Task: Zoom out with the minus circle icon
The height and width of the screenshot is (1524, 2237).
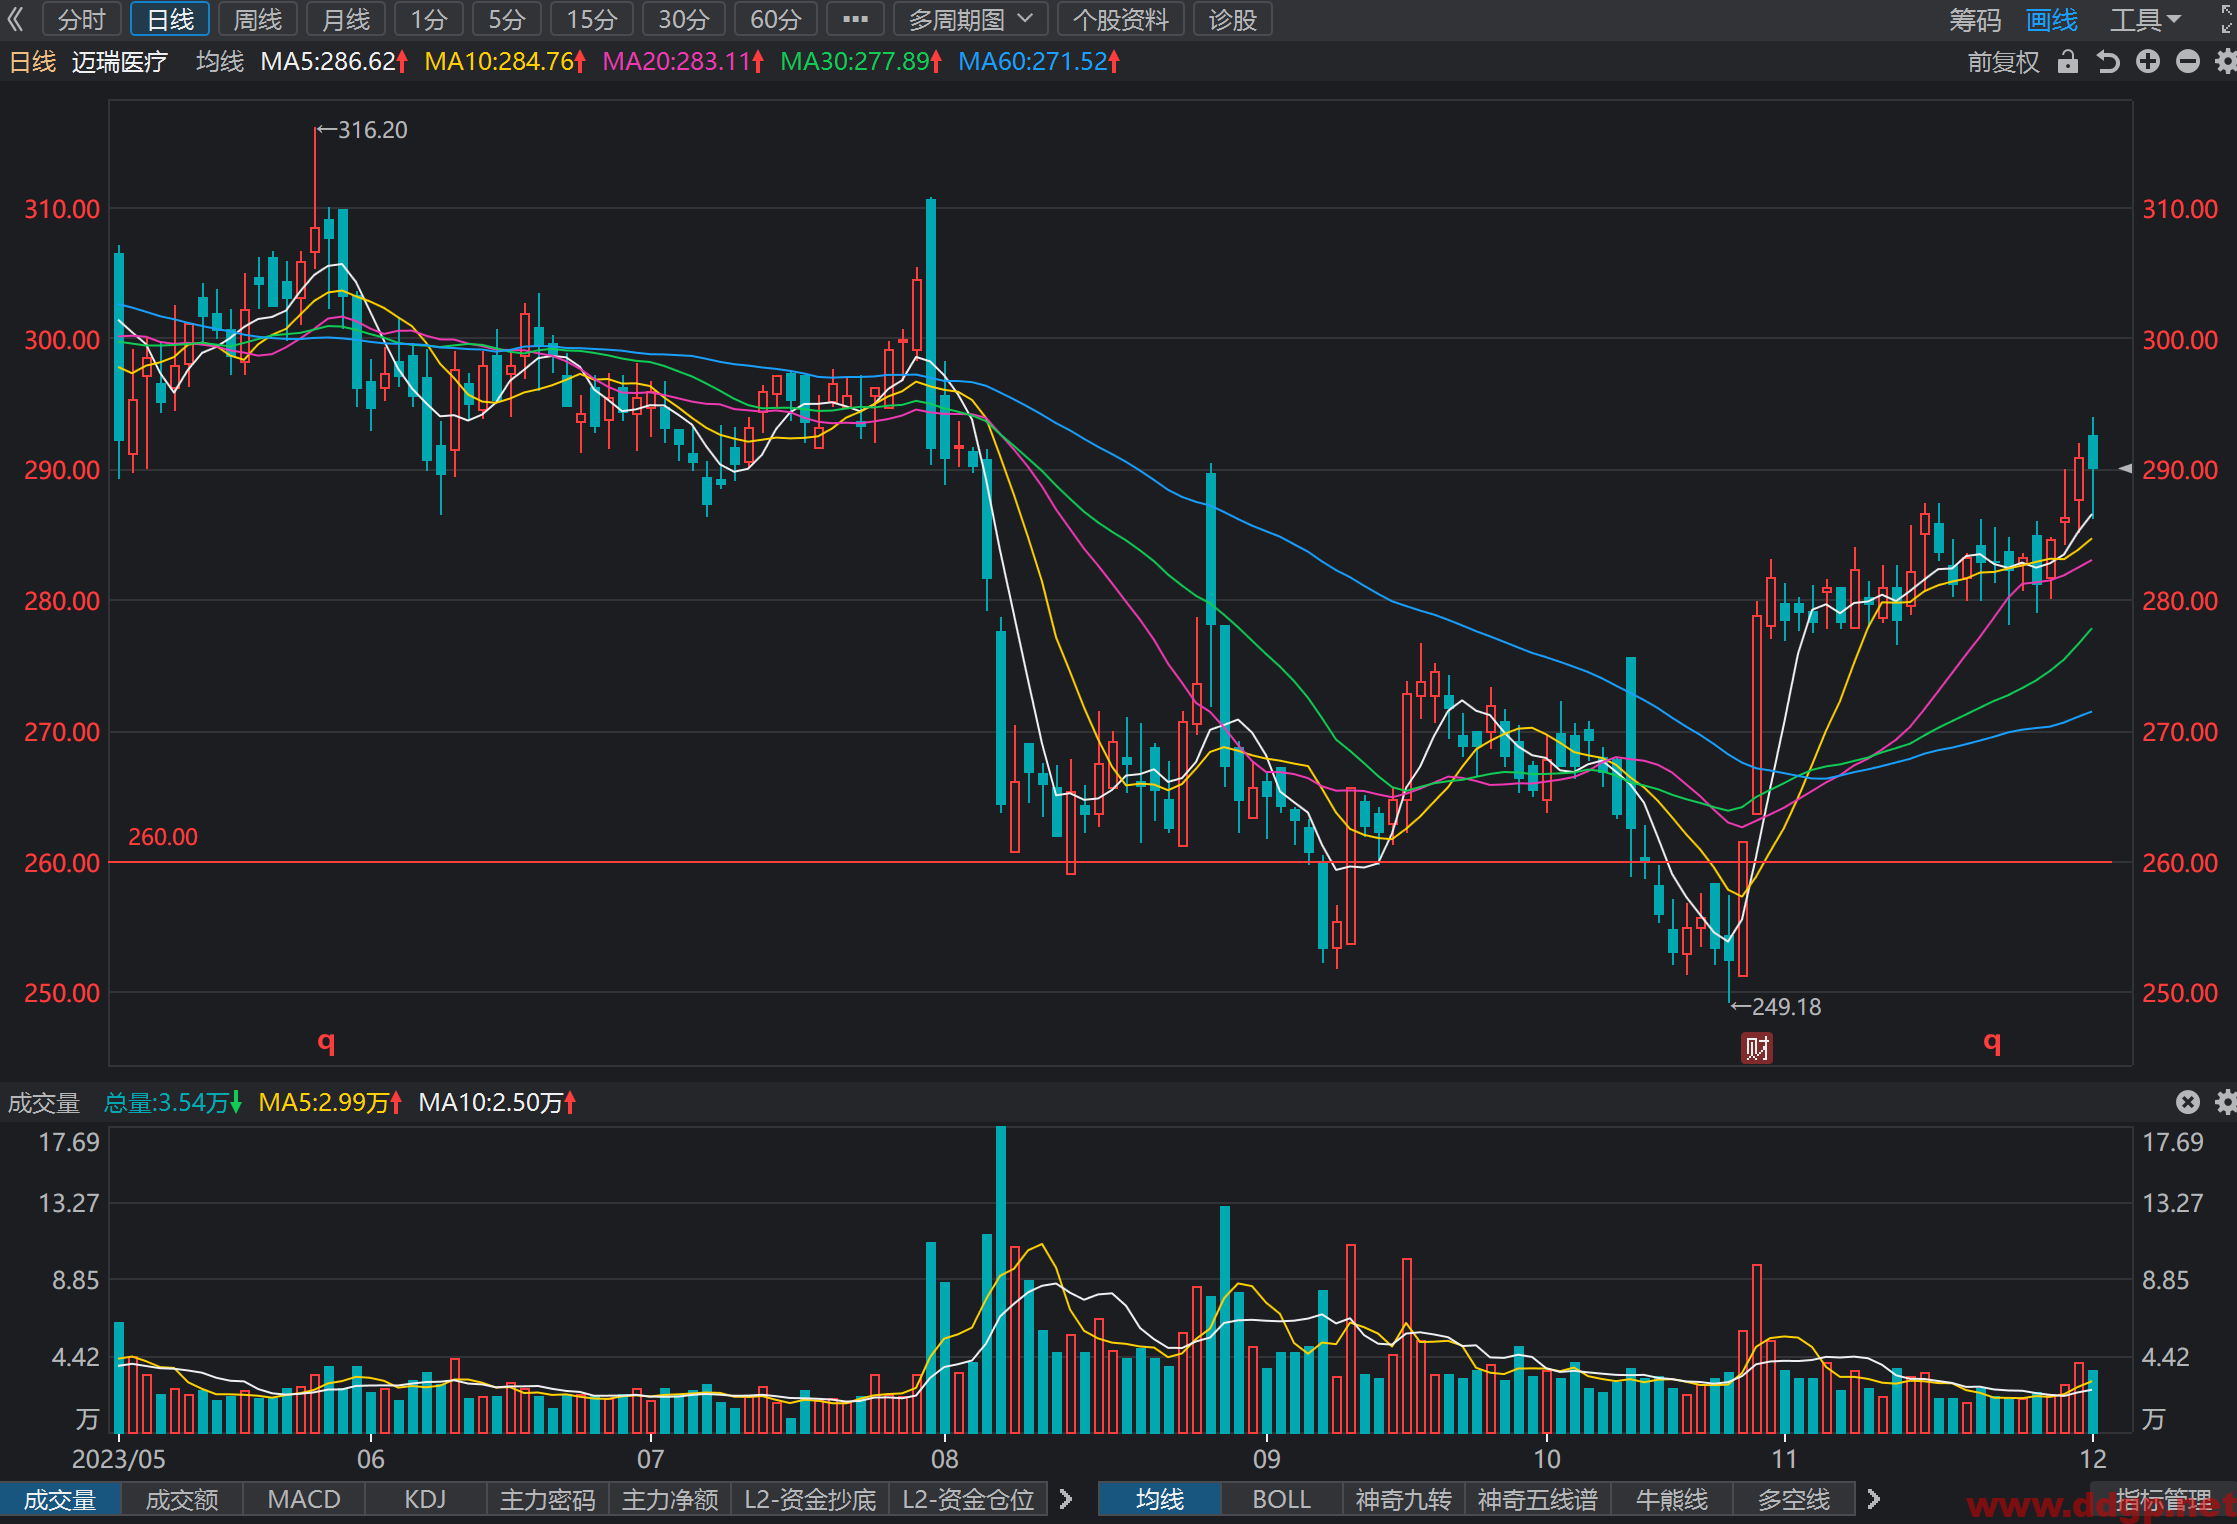Action: pos(2188,62)
